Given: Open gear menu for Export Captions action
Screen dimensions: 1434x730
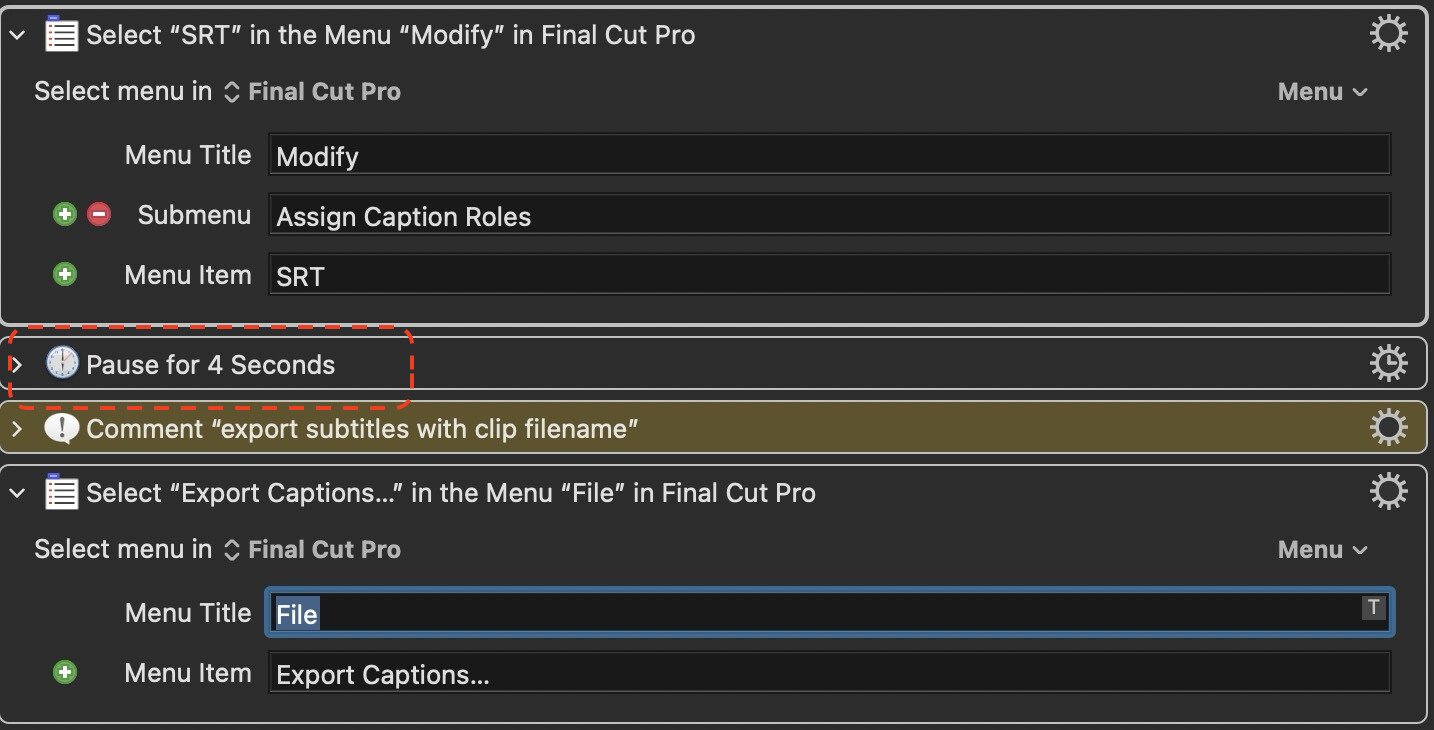Looking at the screenshot, I should (x=1388, y=492).
